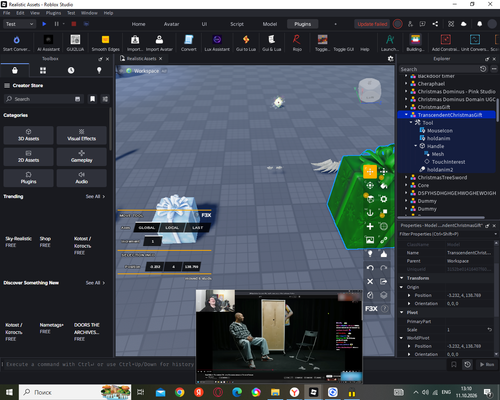Click the F3X delete X button

pyautogui.click(x=370, y=282)
